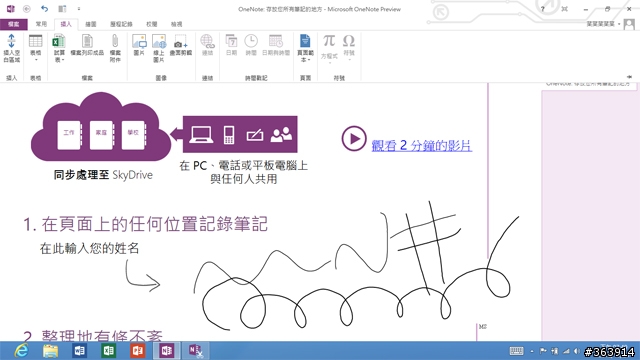640x360 pixels.
Task: Click the purple play button circle
Action: tap(354, 139)
